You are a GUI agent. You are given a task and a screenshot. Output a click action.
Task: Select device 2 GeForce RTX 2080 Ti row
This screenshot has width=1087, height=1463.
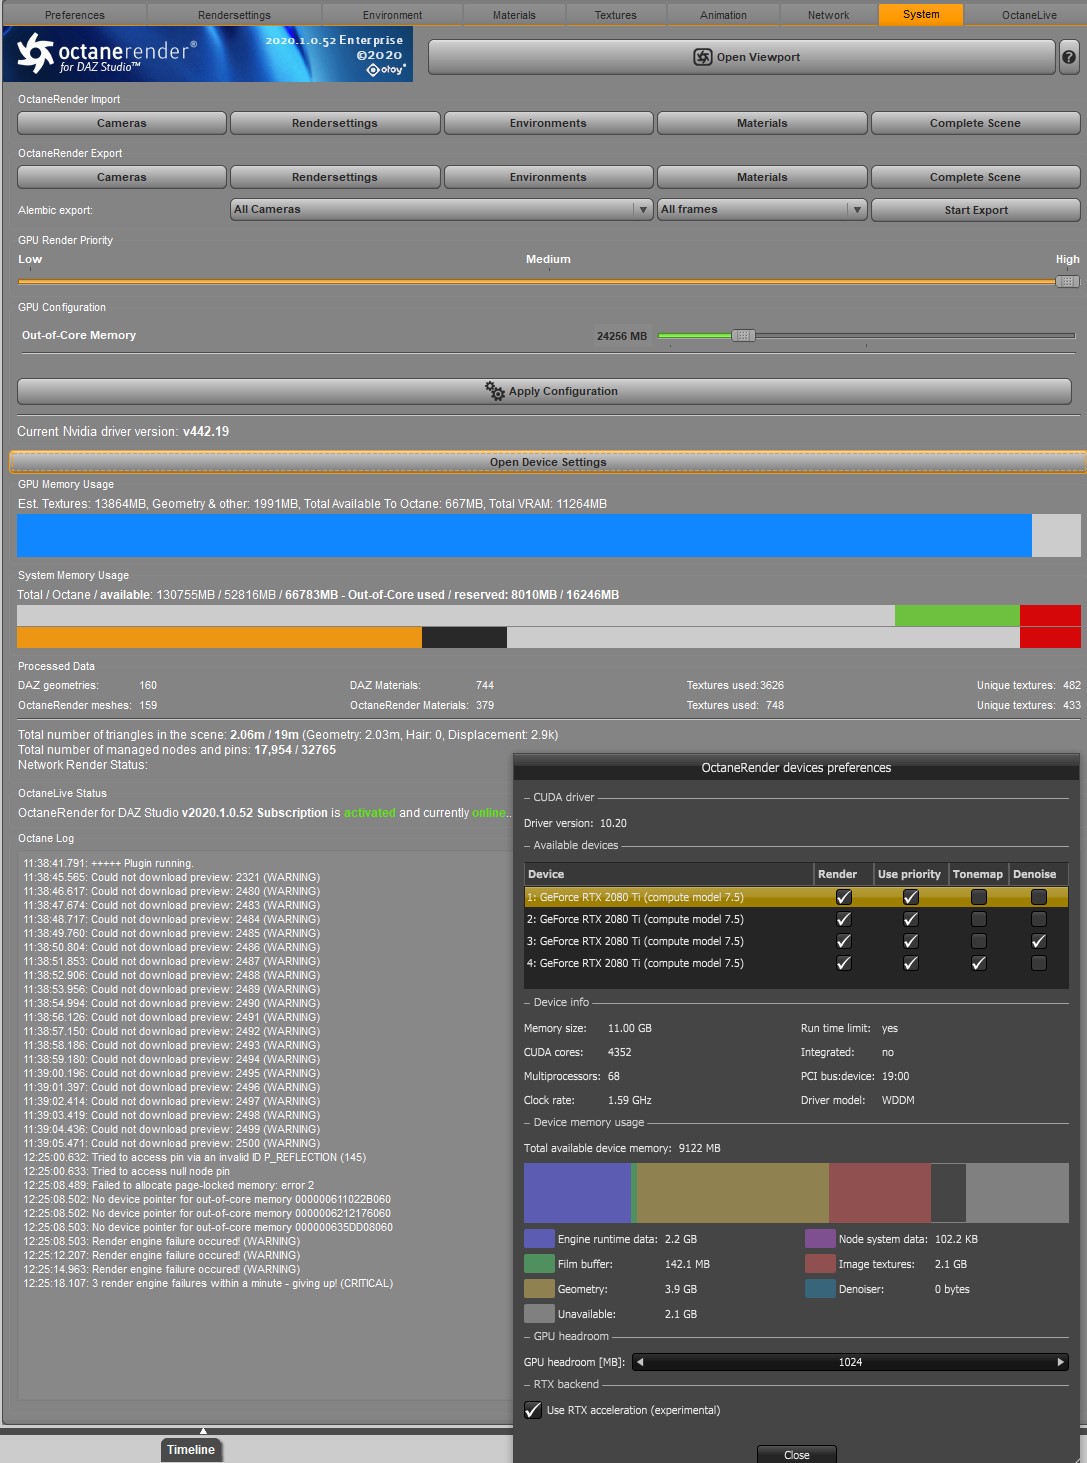click(x=796, y=919)
